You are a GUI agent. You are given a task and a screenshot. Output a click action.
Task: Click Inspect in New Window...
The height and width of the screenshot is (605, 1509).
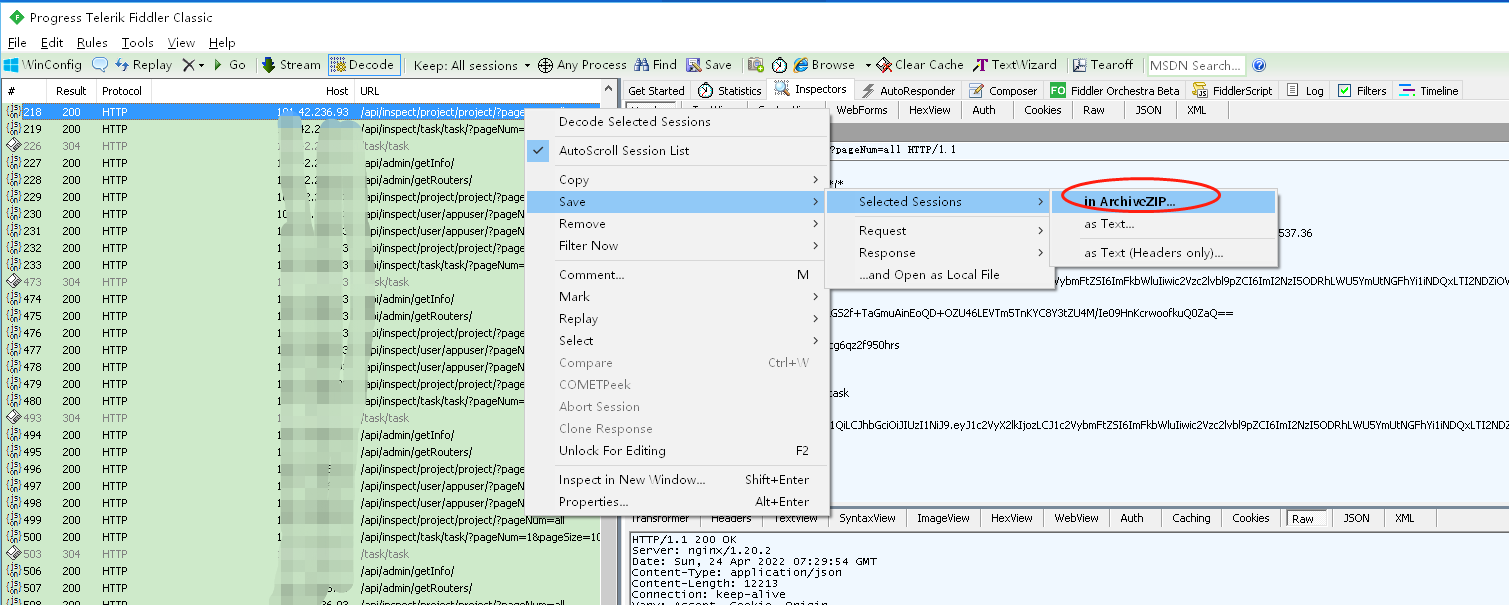[677, 480]
